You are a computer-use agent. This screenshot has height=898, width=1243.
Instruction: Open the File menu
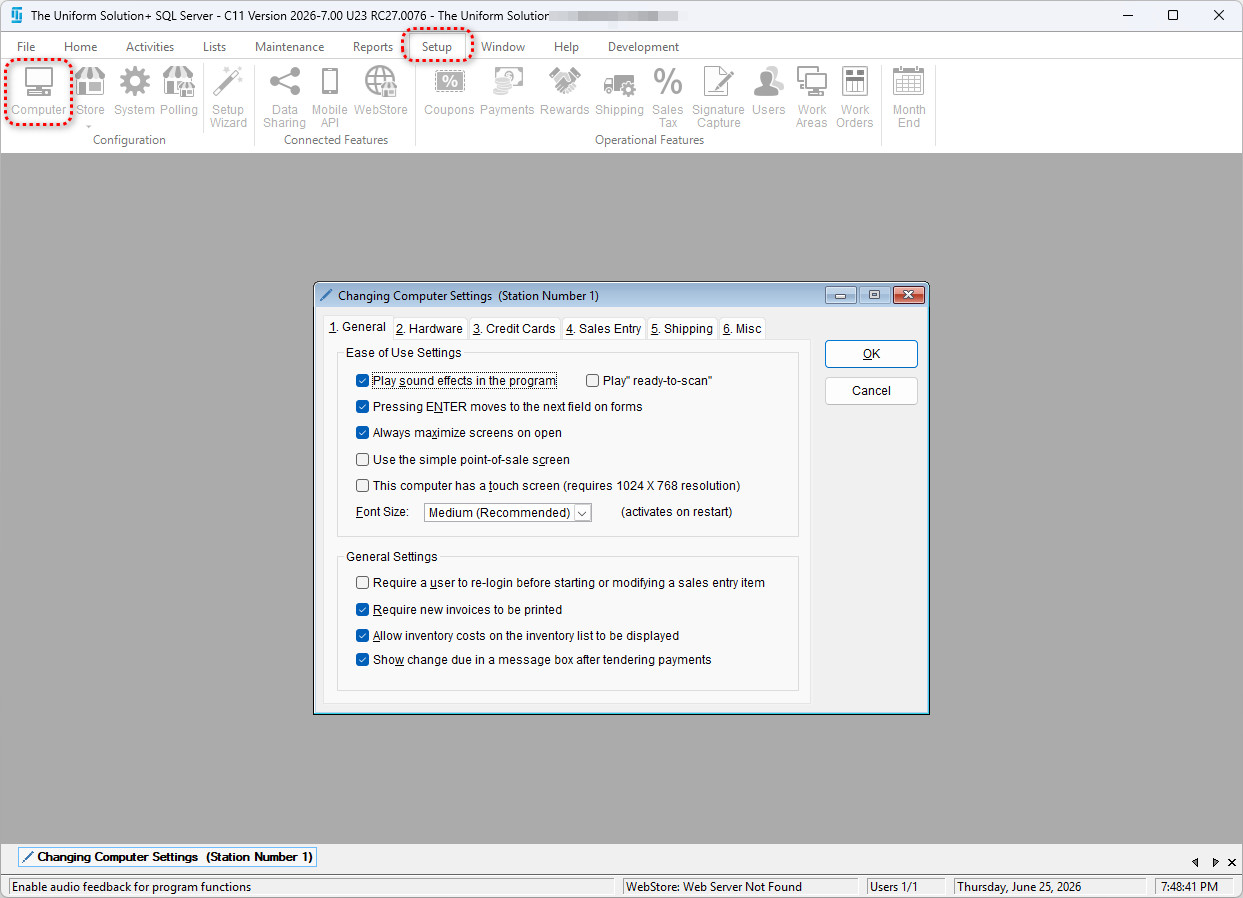[26, 47]
